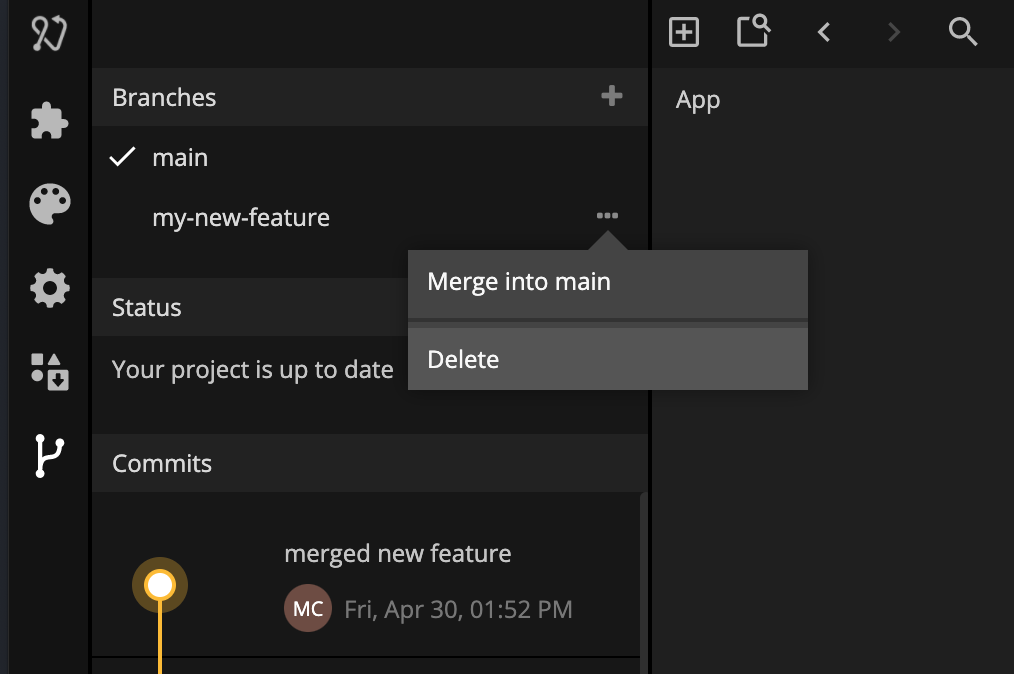Click the App component title
Image resolution: width=1014 pixels, height=674 pixels.
[698, 100]
